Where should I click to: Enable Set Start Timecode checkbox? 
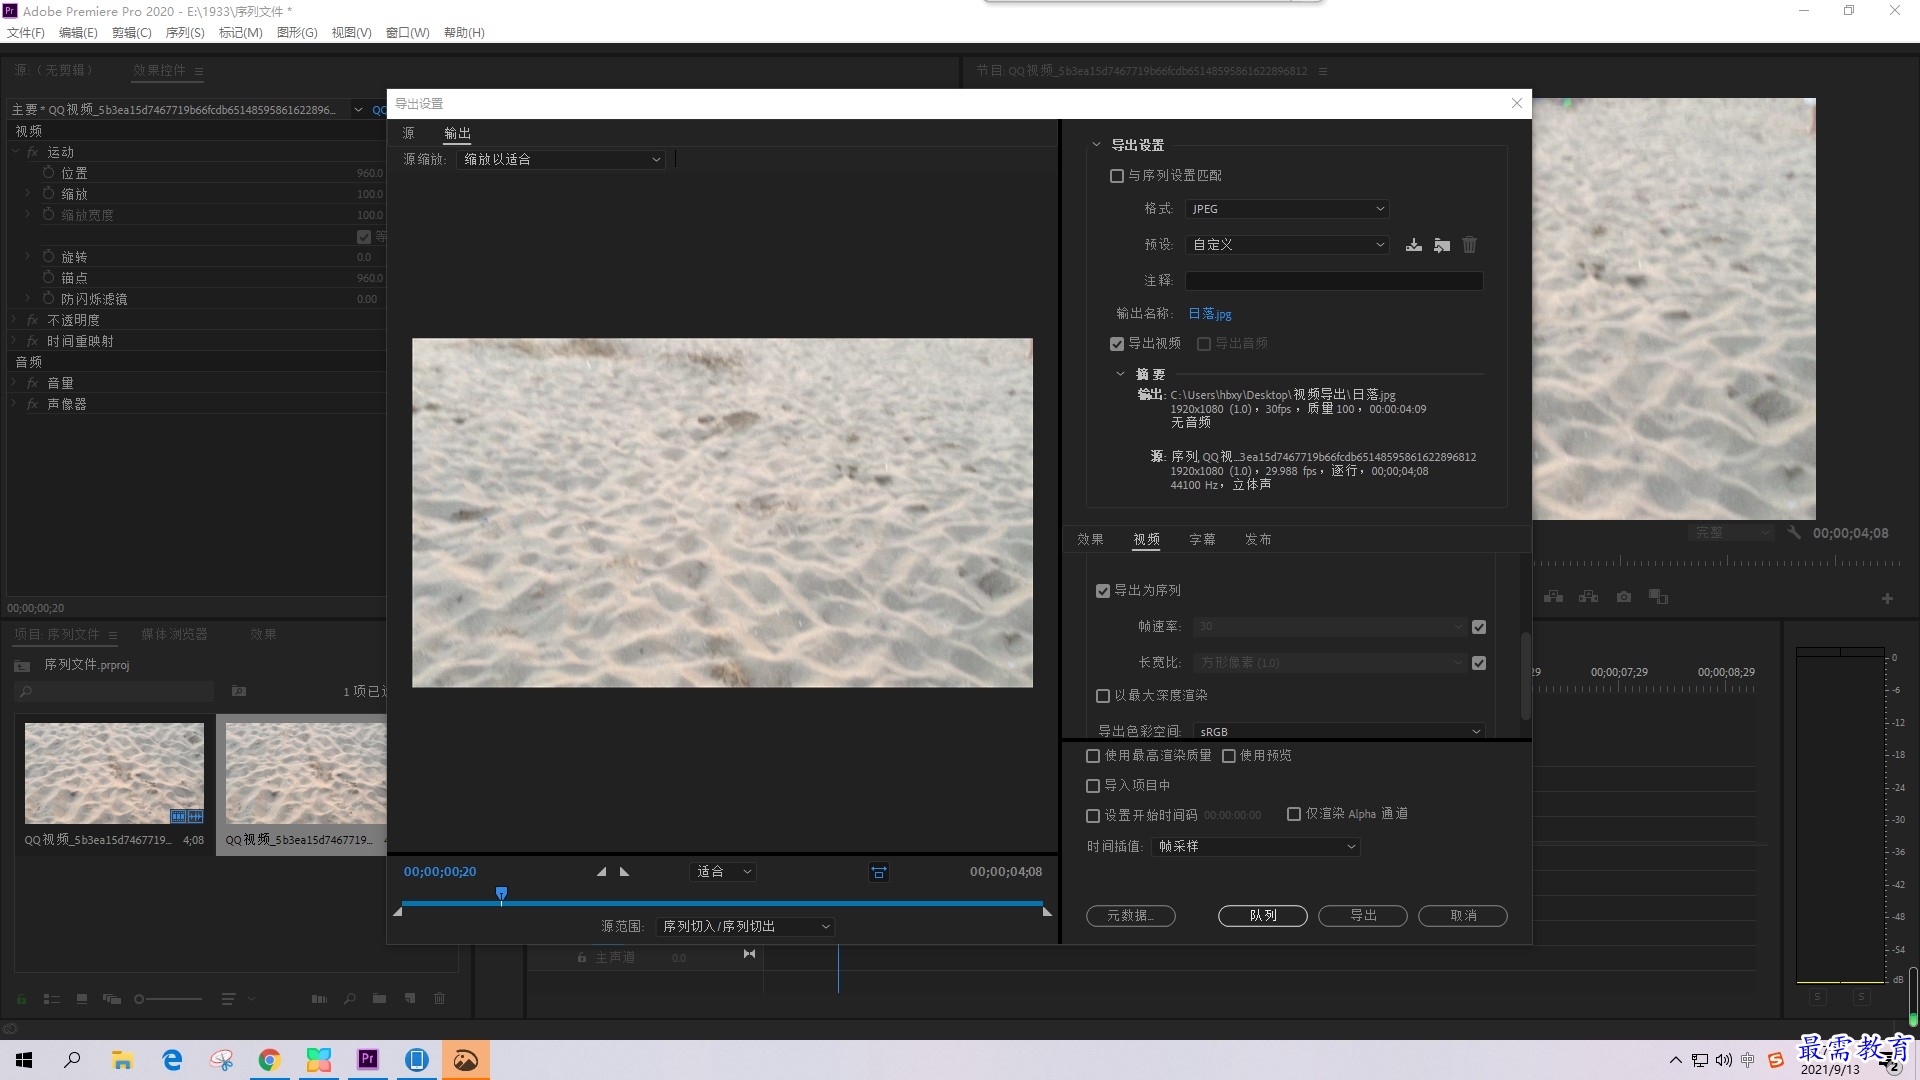[x=1093, y=816]
